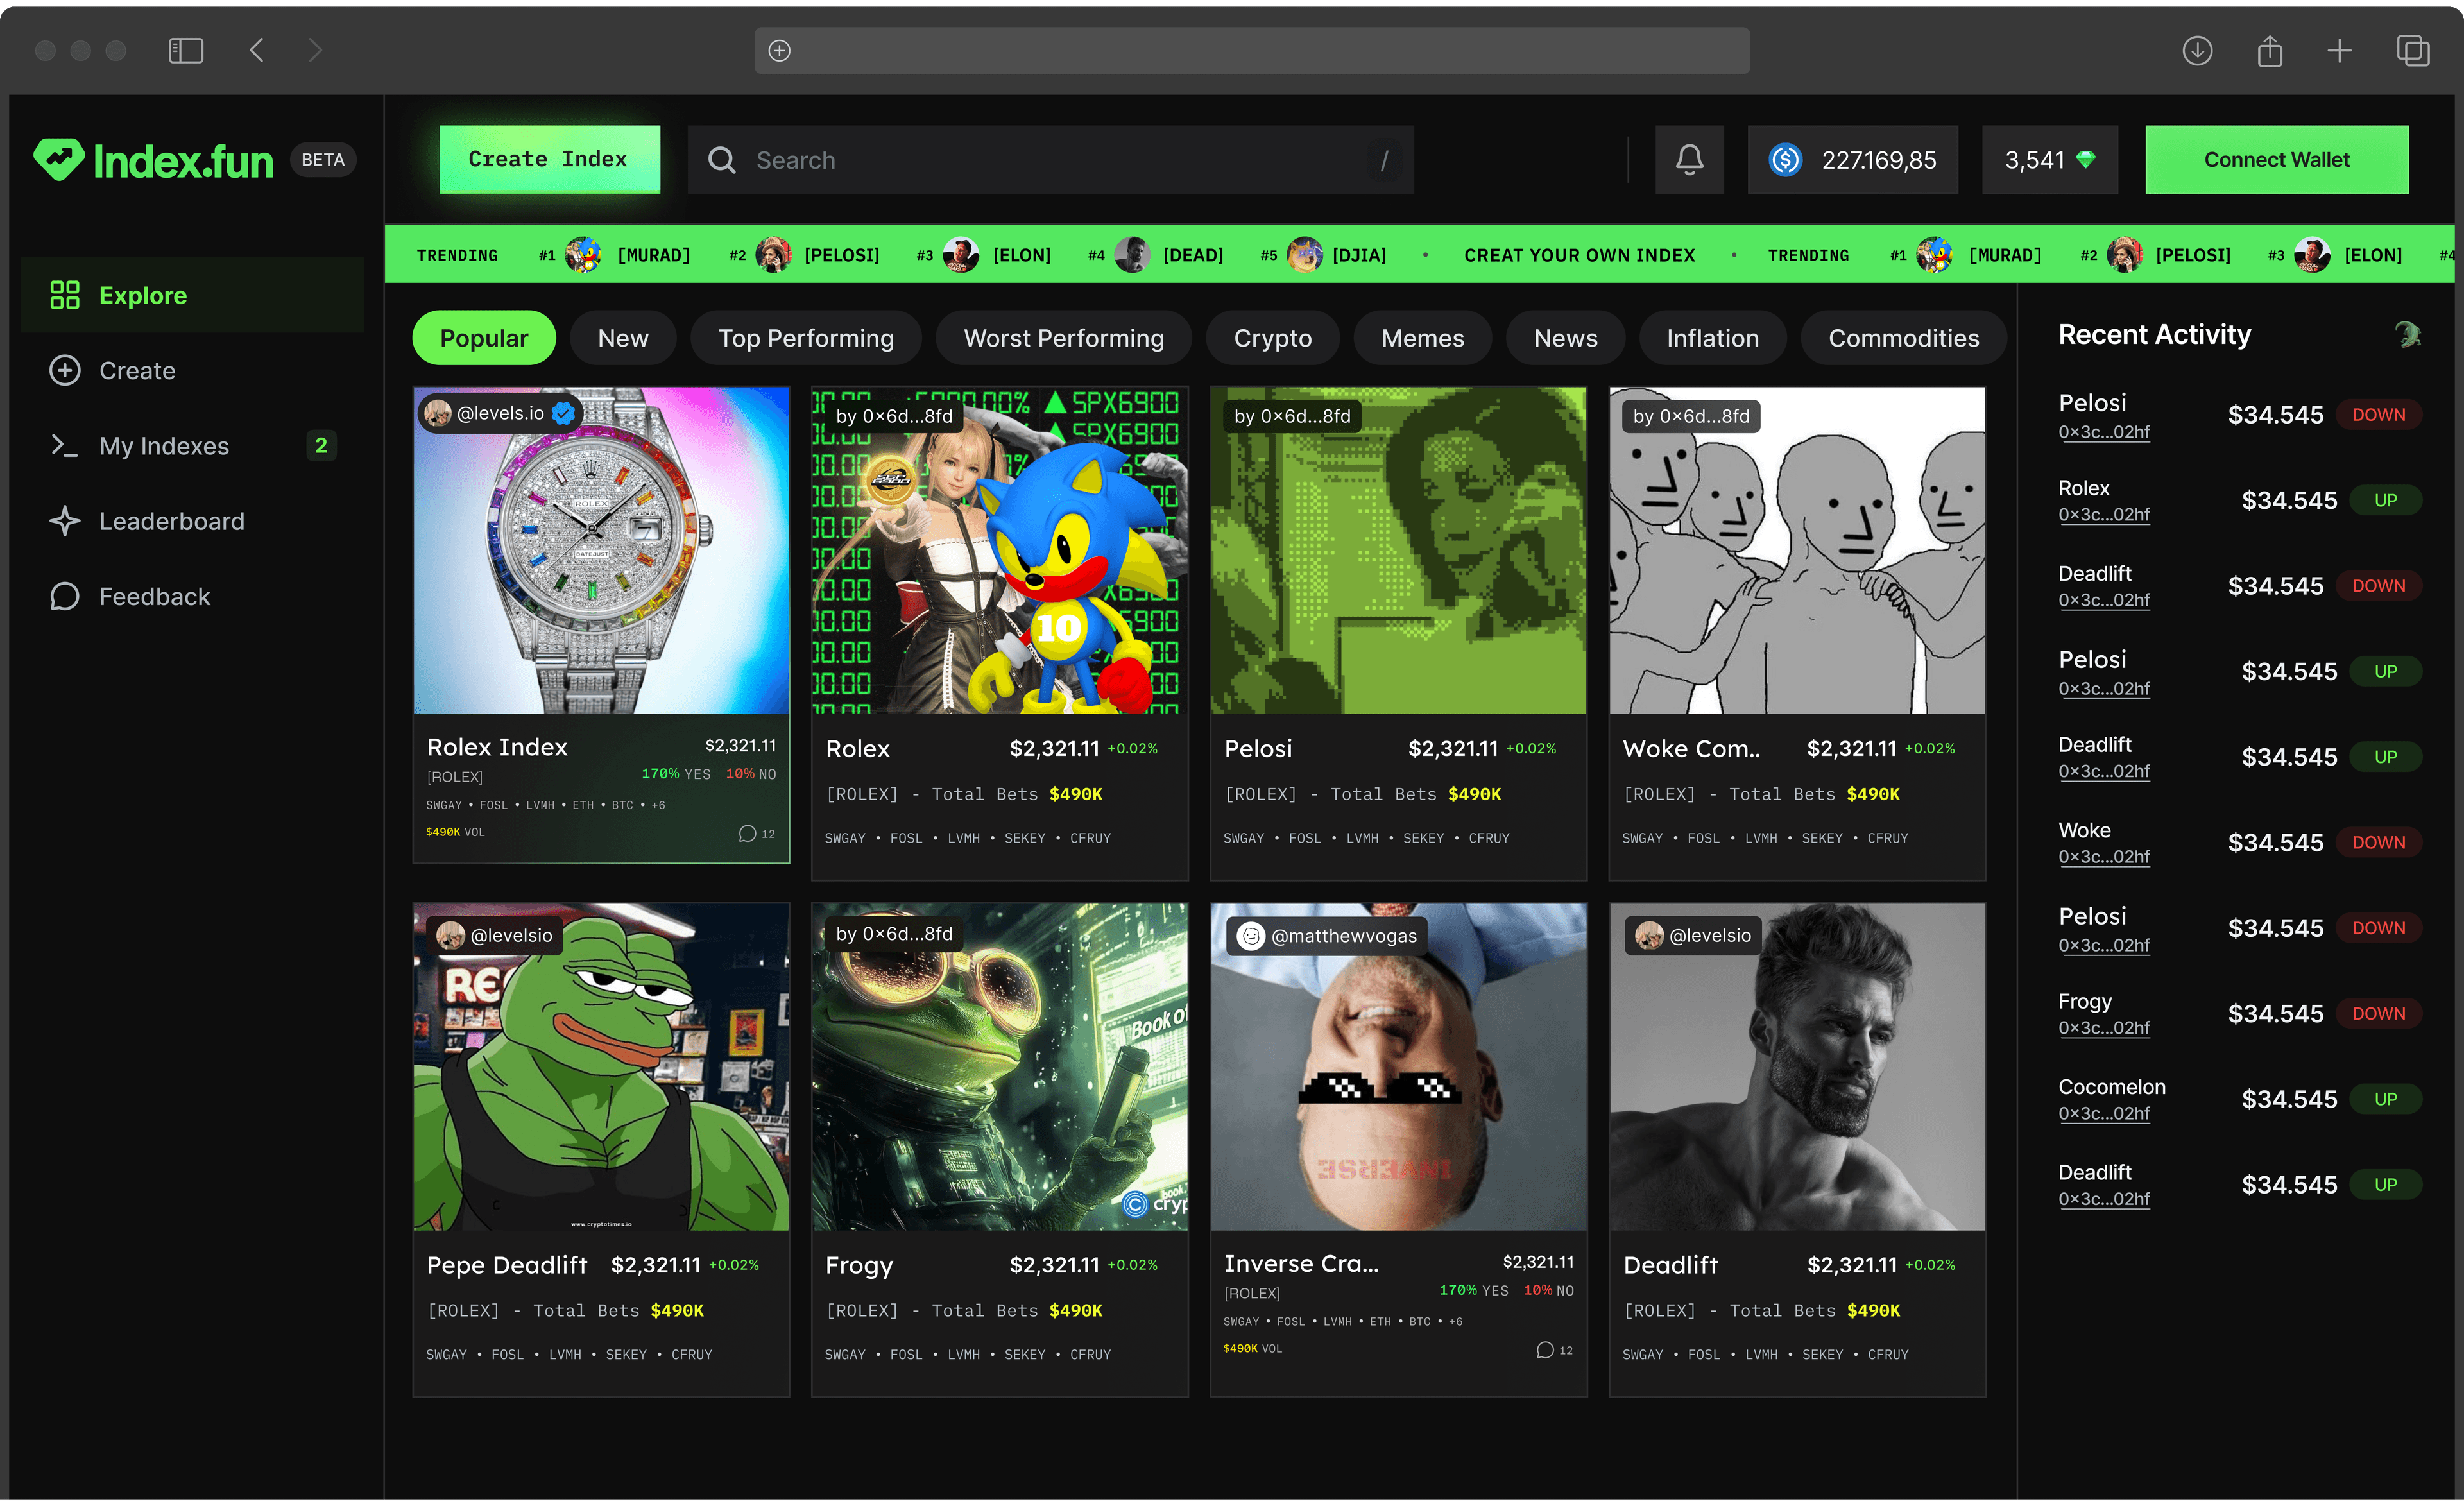Switch to the Worst Performing tab
The height and width of the screenshot is (1506, 2464).
1064,338
